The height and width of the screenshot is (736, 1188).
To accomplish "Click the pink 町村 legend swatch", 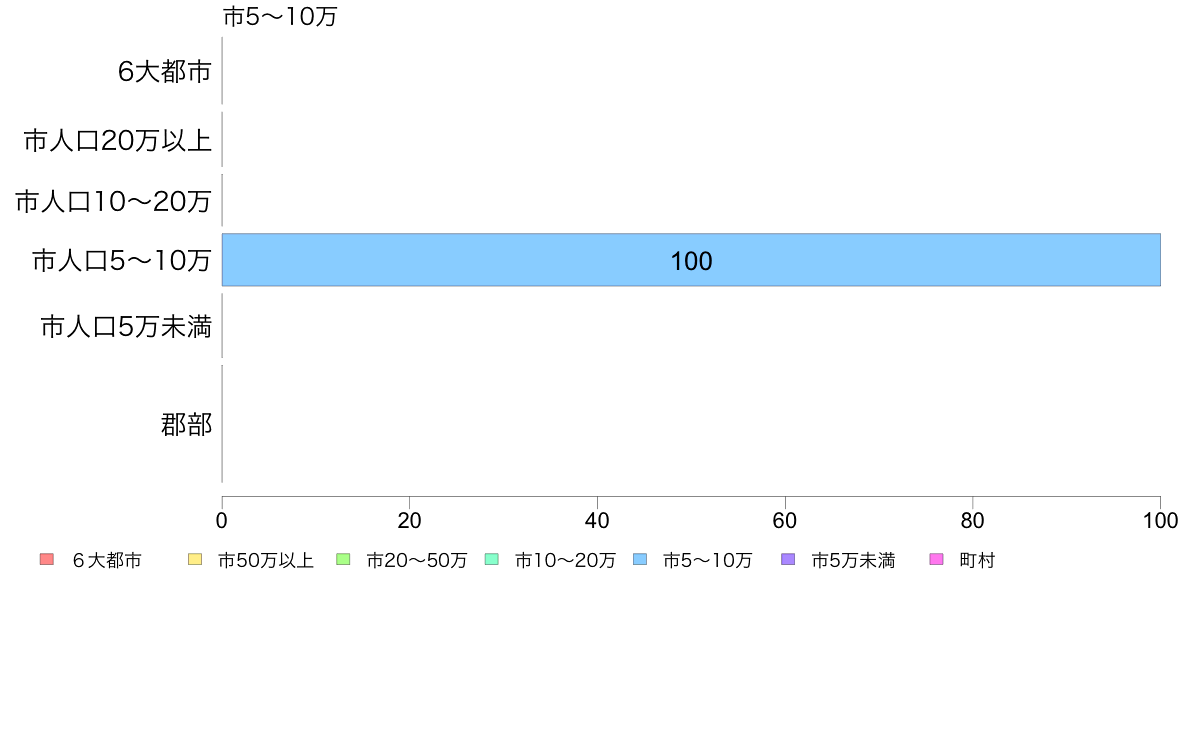I will pyautogui.click(x=936, y=559).
